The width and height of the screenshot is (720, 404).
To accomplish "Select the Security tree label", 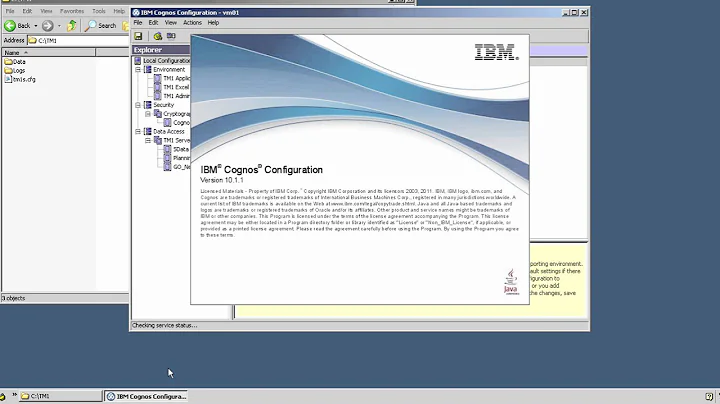I will [x=163, y=105].
